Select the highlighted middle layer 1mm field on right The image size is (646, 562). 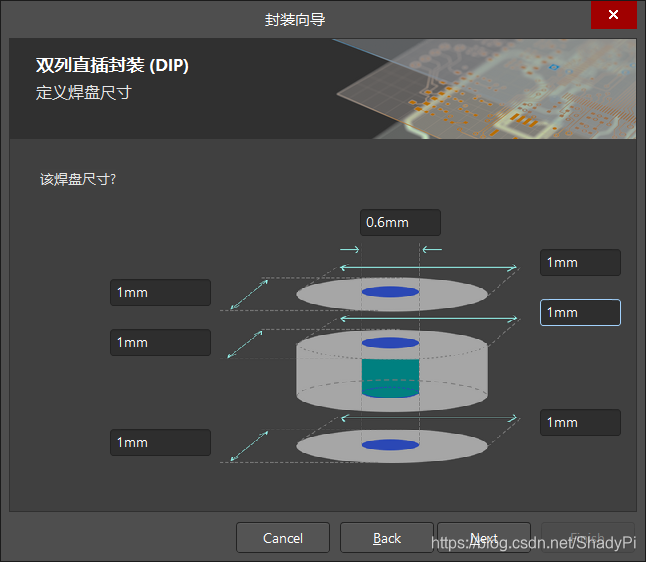(x=580, y=312)
